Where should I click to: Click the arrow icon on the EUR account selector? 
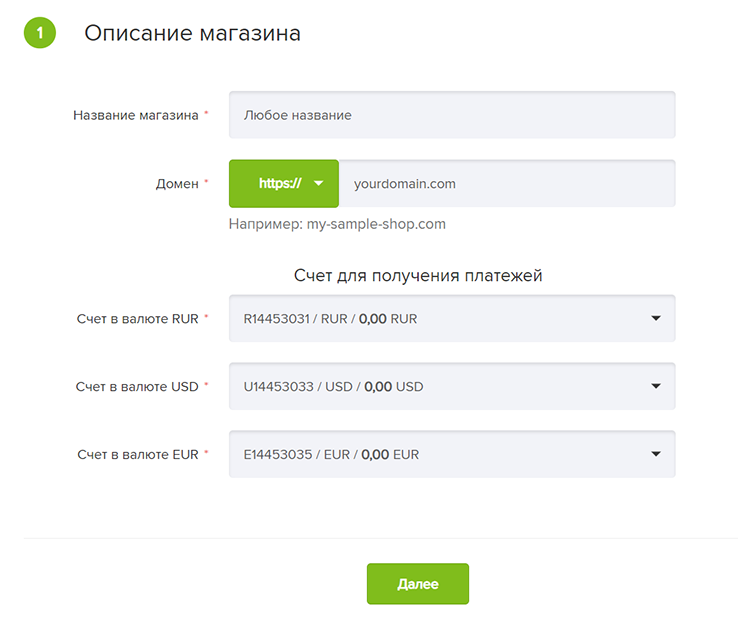point(656,454)
